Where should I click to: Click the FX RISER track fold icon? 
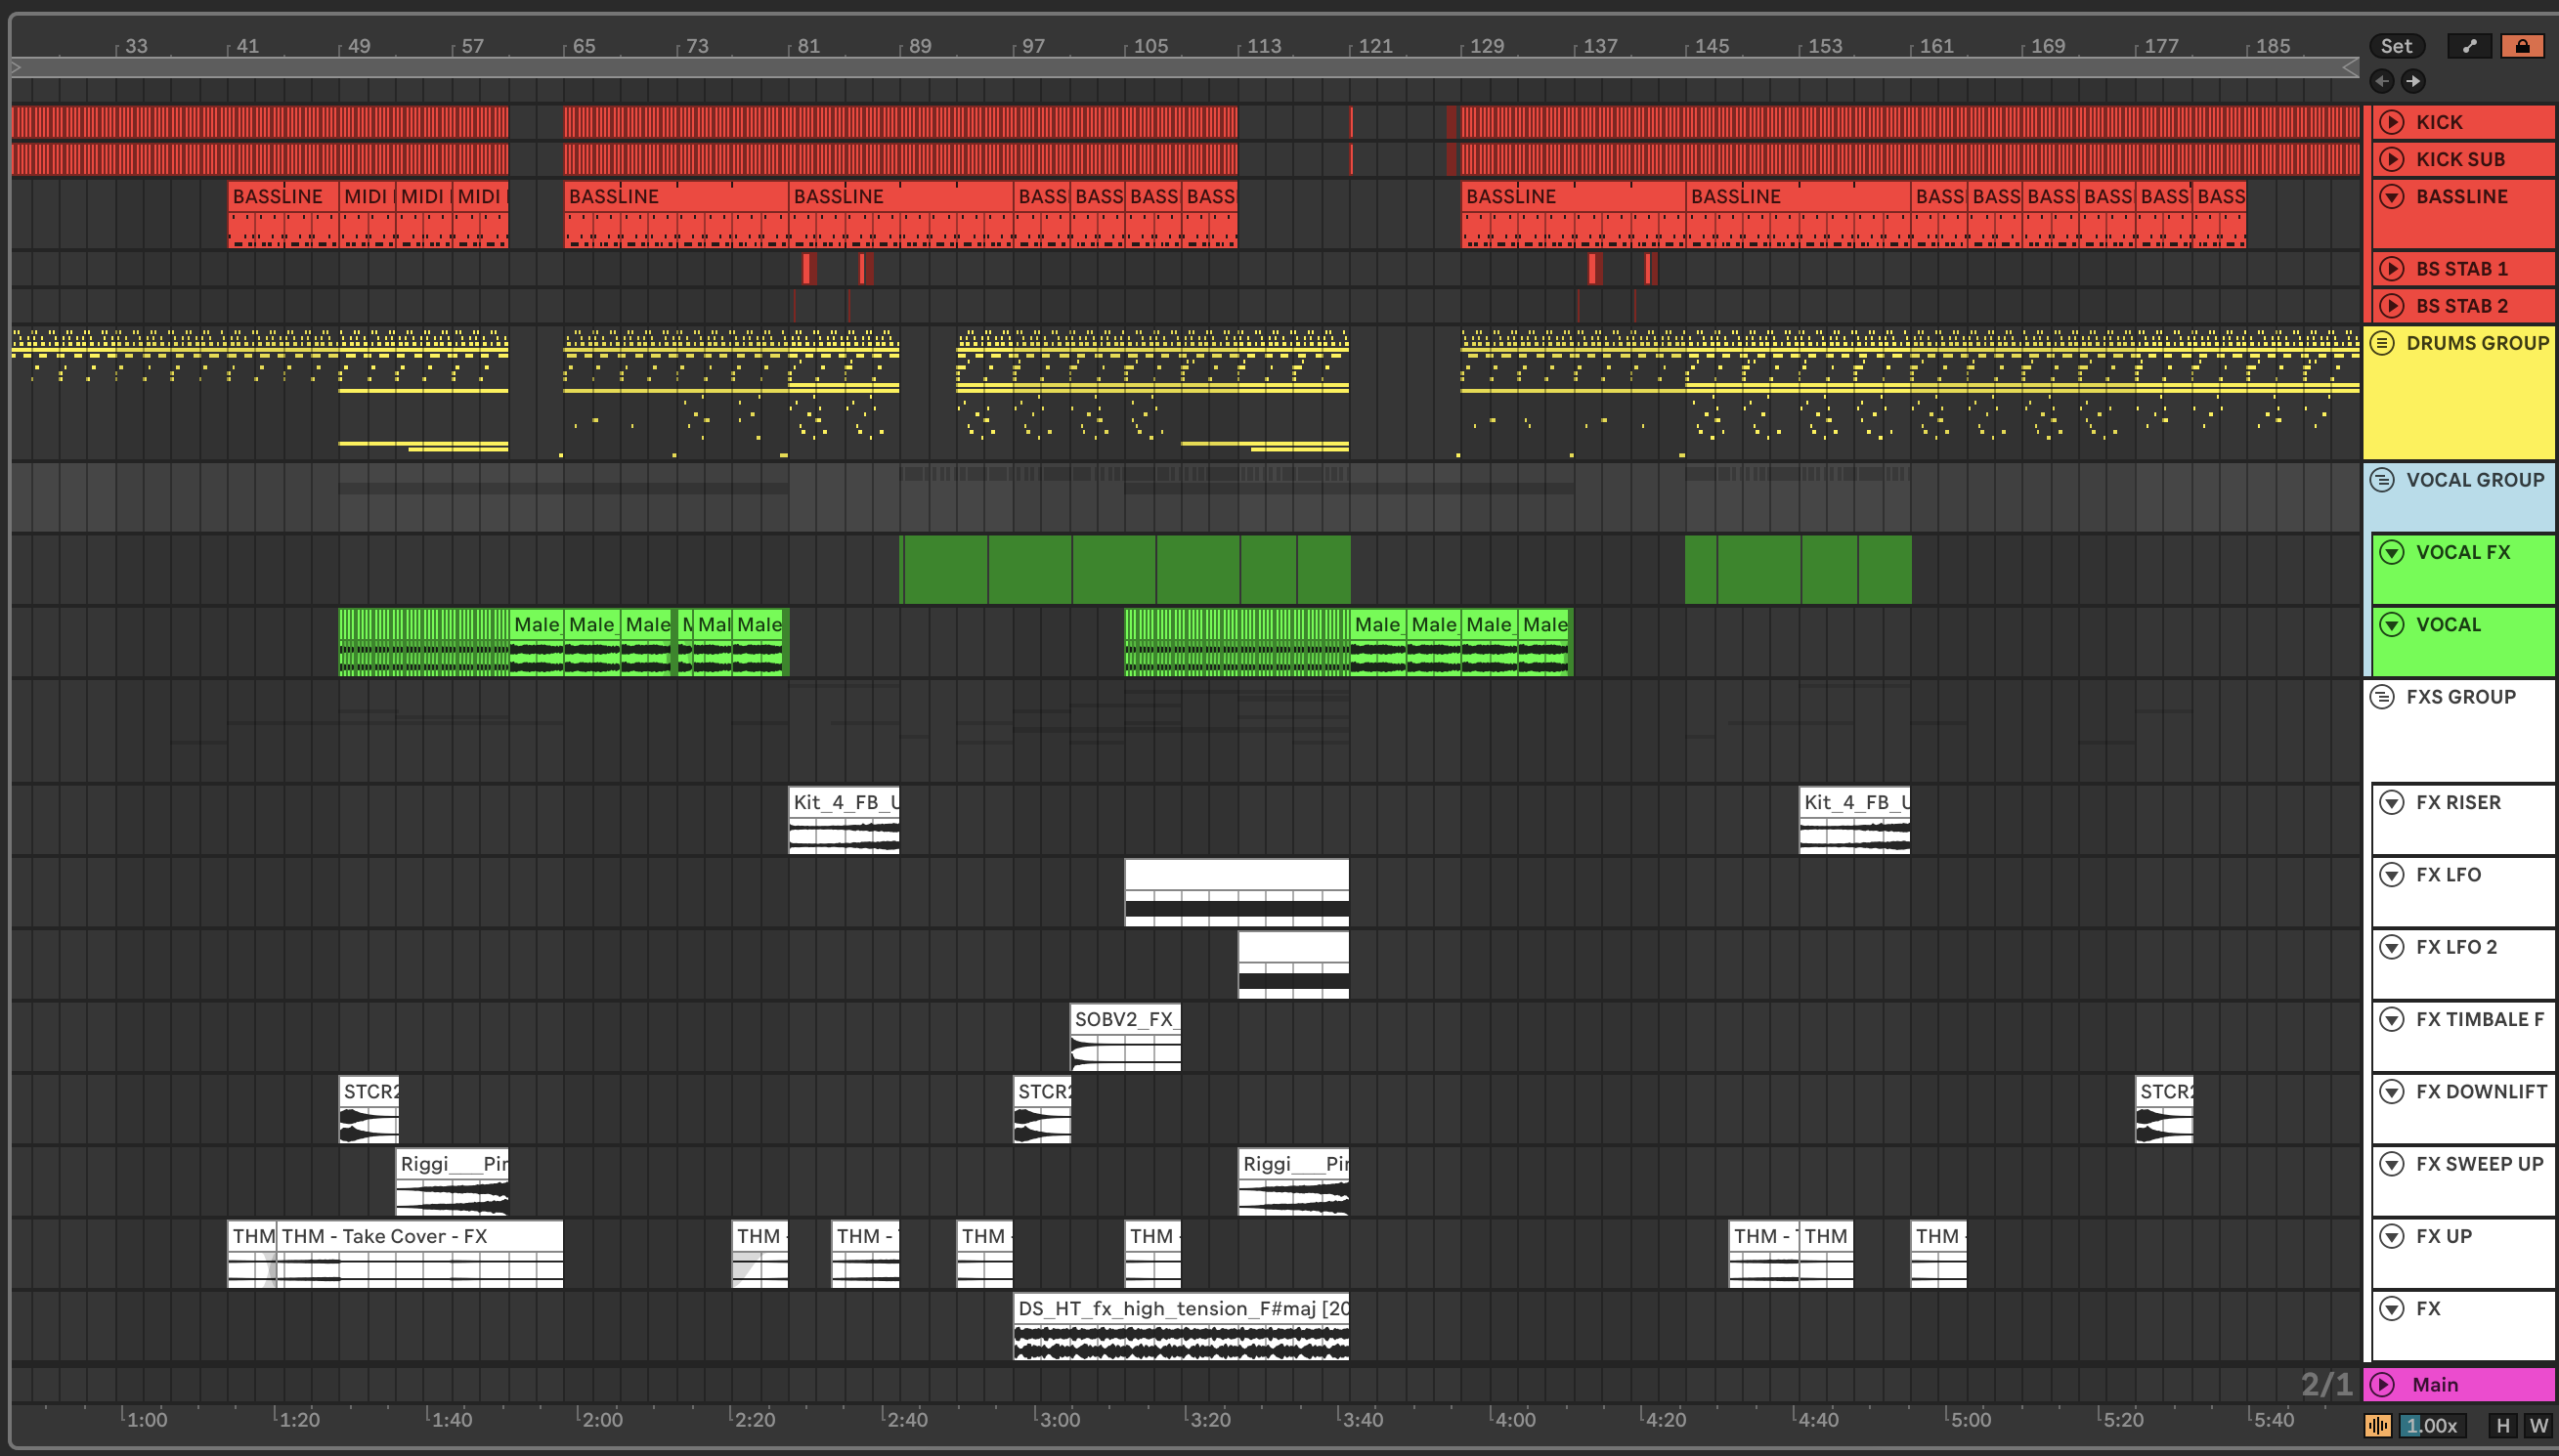pos(2392,802)
